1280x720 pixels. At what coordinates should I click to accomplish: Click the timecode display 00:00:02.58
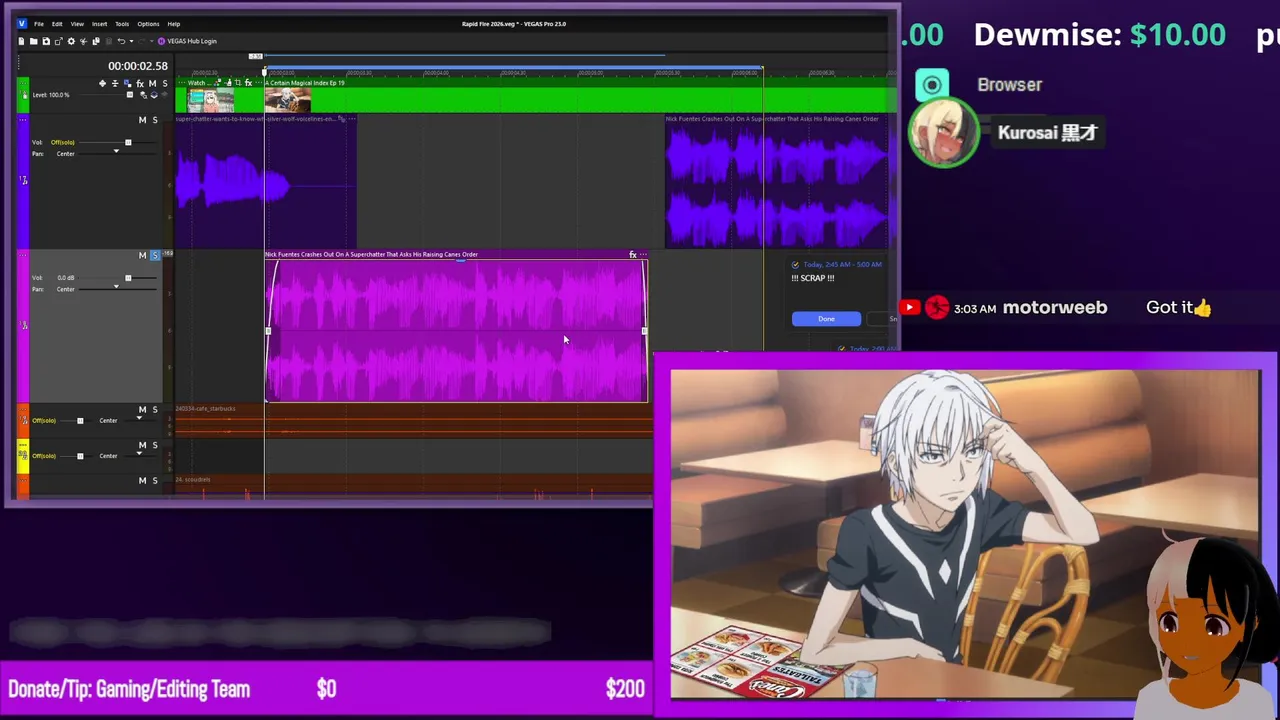click(x=138, y=66)
